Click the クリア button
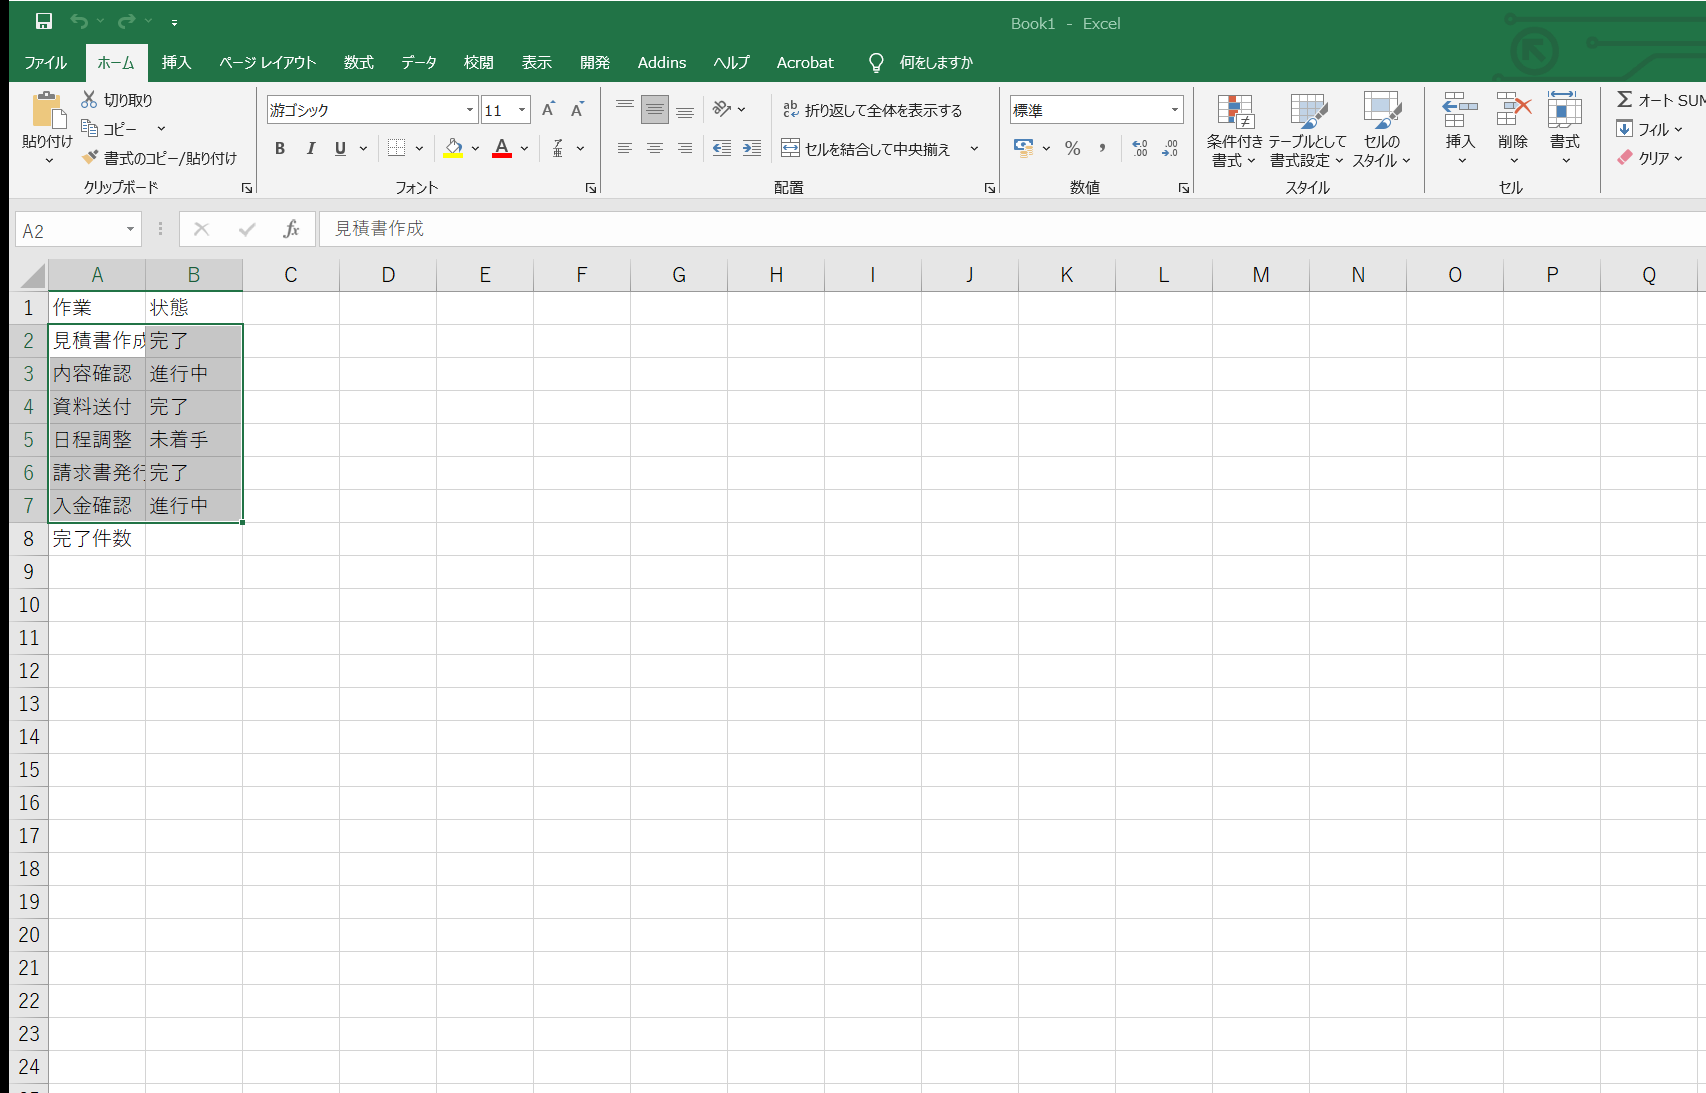 [1650, 158]
